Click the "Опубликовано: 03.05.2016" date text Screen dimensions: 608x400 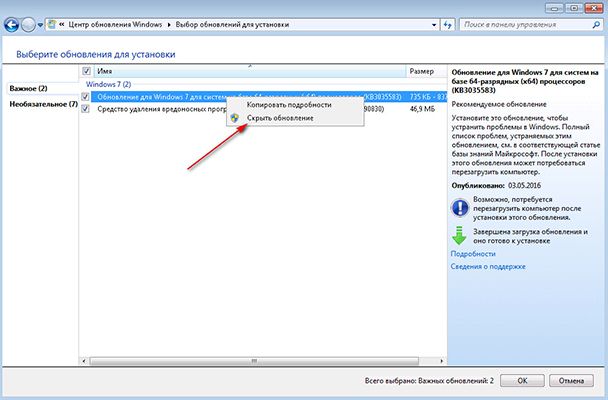point(496,186)
